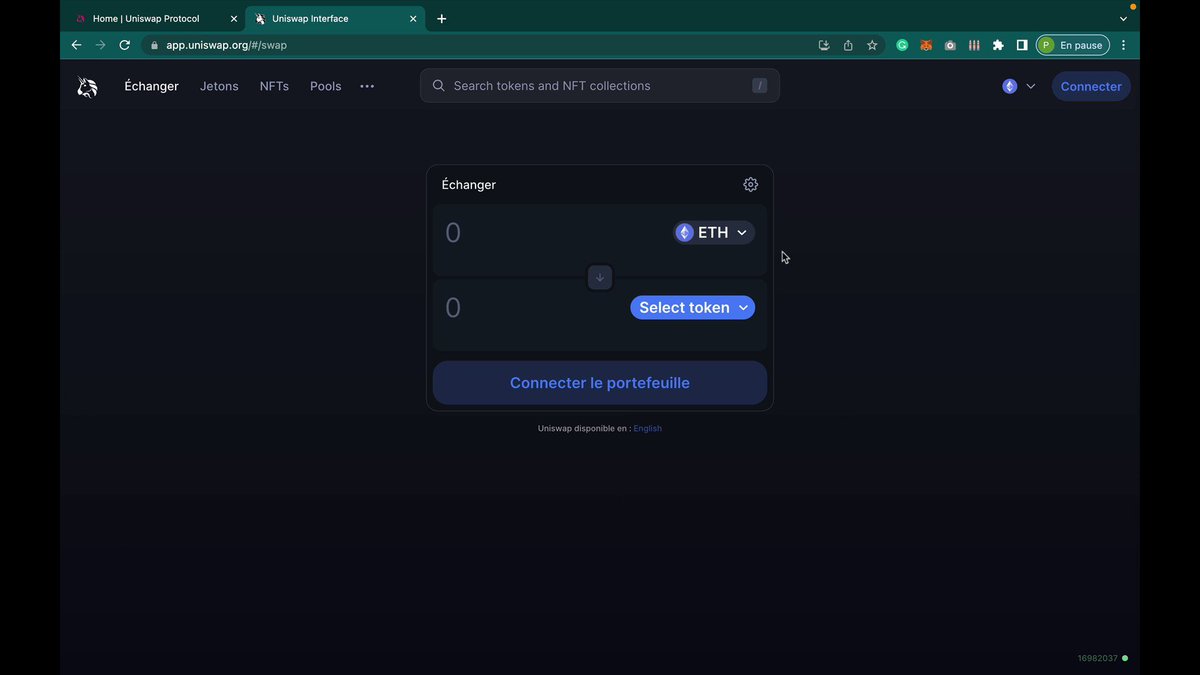Open the MetaMask fox extension
The height and width of the screenshot is (675, 1200).
(x=926, y=45)
